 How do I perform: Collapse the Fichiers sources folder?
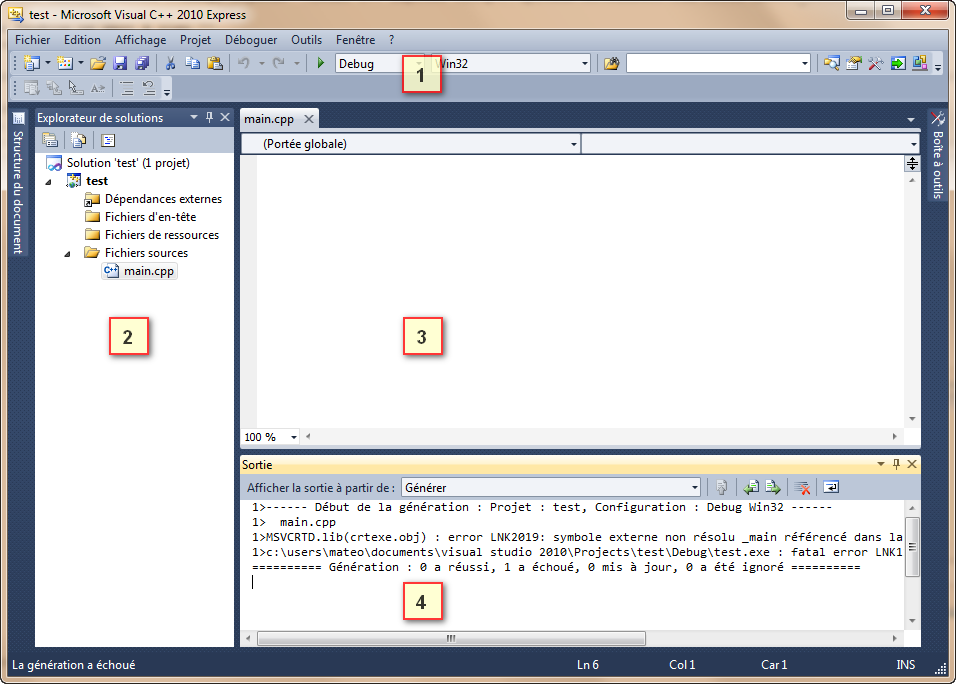pos(66,253)
